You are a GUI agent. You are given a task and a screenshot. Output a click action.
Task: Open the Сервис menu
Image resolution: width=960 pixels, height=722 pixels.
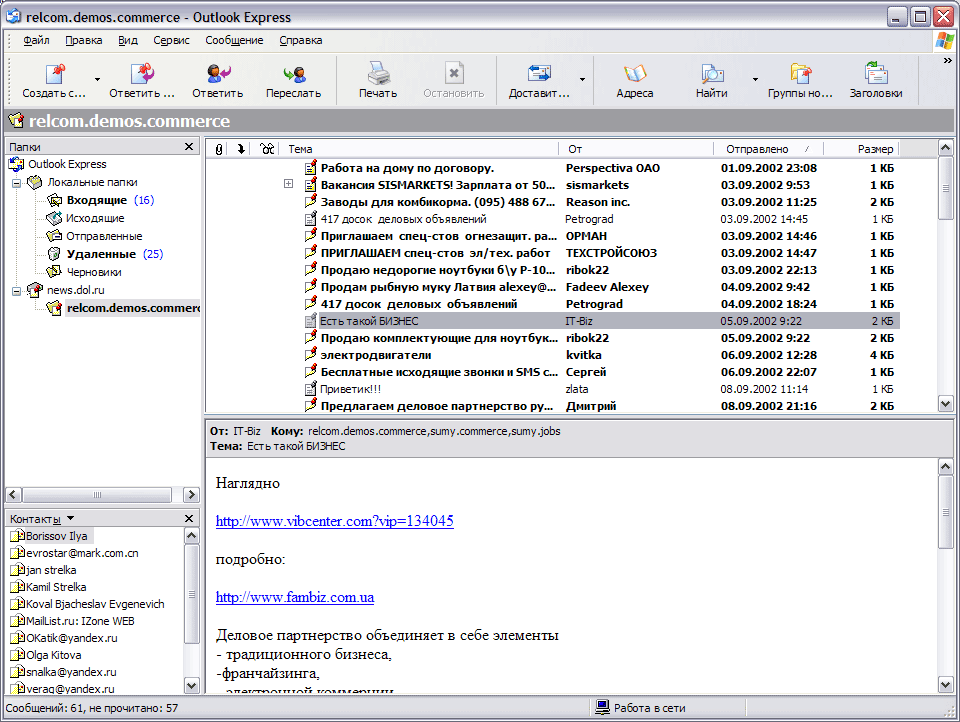171,40
